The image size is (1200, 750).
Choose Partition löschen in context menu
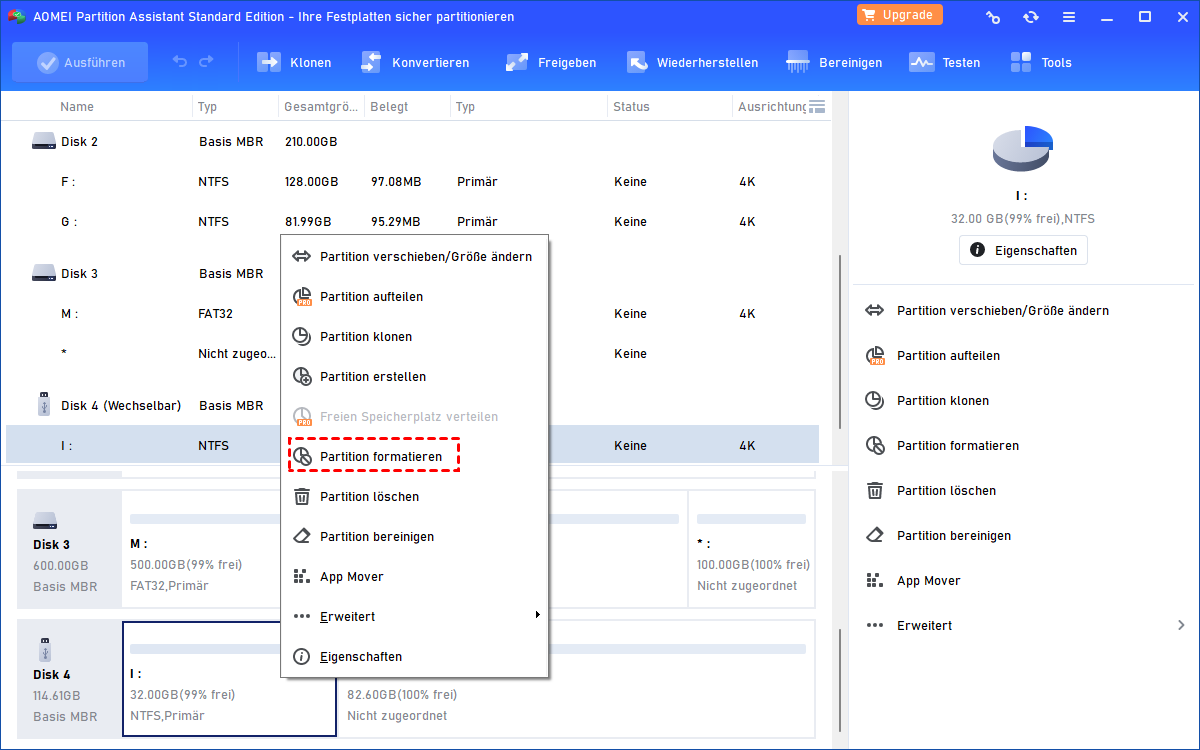click(x=414, y=497)
